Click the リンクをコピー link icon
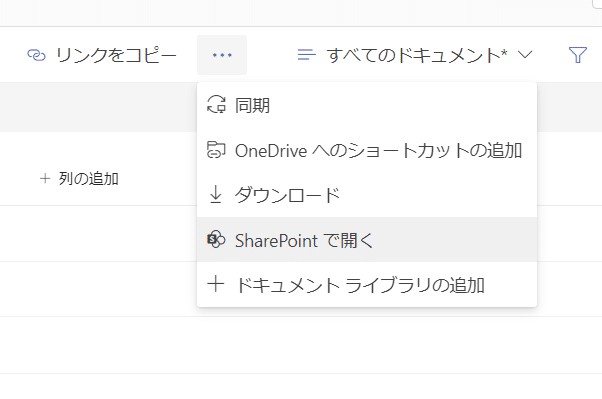This screenshot has height=399, width=602. pos(36,55)
